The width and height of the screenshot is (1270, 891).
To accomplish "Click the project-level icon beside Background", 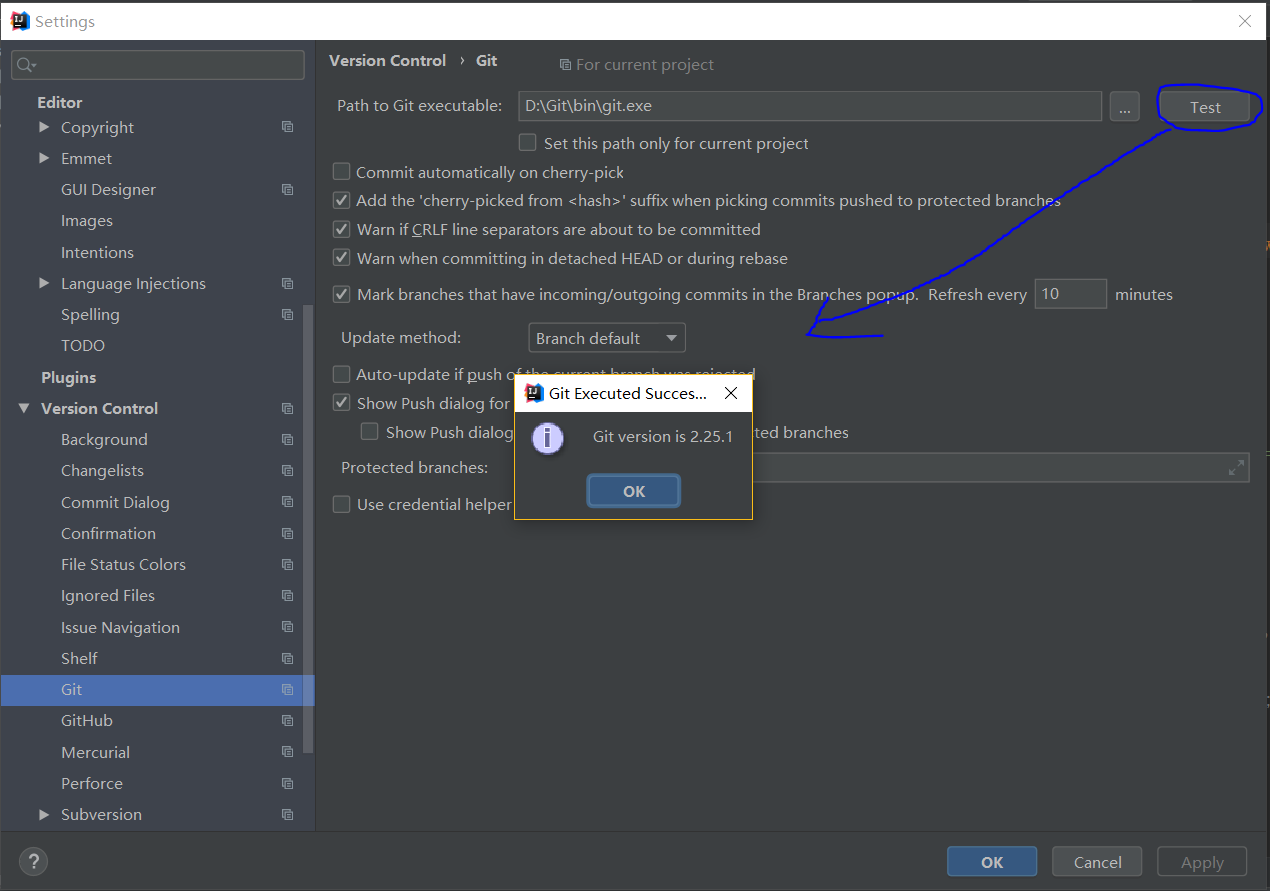I will tap(288, 439).
